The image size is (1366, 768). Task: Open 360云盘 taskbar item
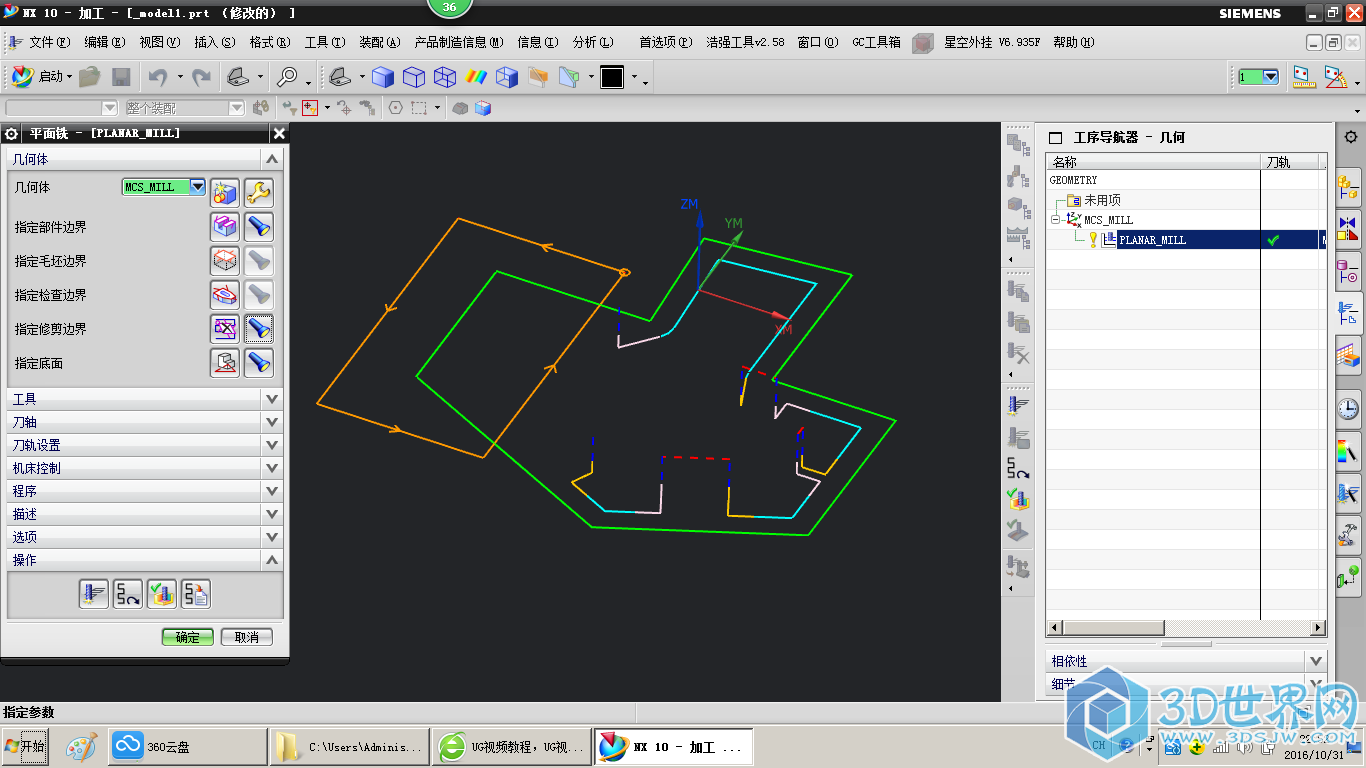click(x=187, y=746)
